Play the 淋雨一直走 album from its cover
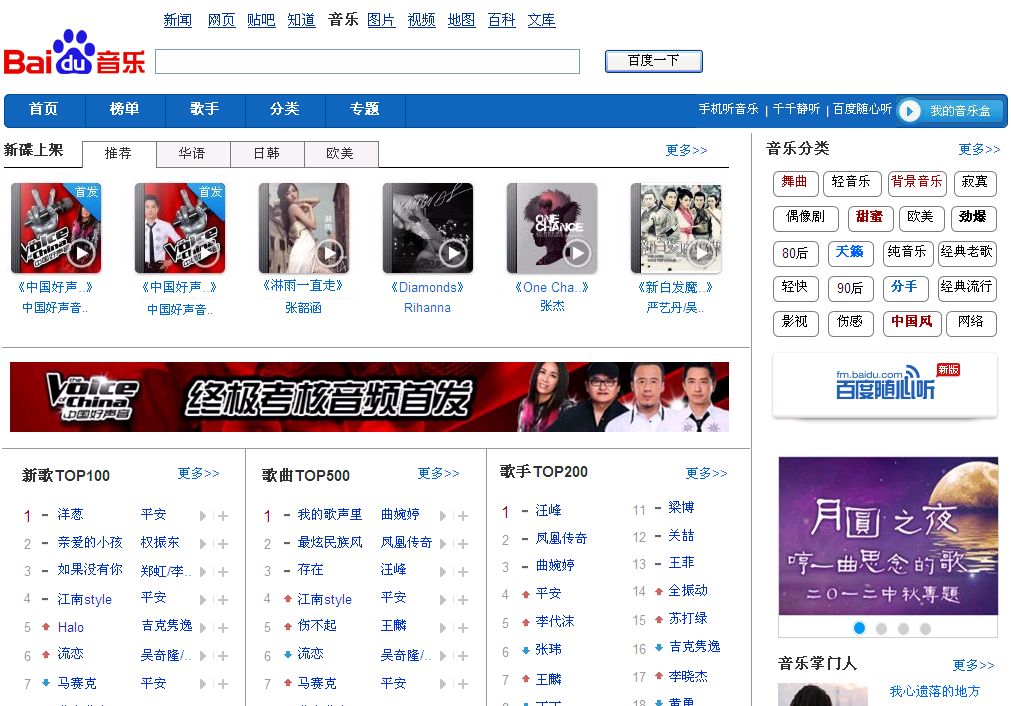The image size is (1011, 706). (x=329, y=253)
